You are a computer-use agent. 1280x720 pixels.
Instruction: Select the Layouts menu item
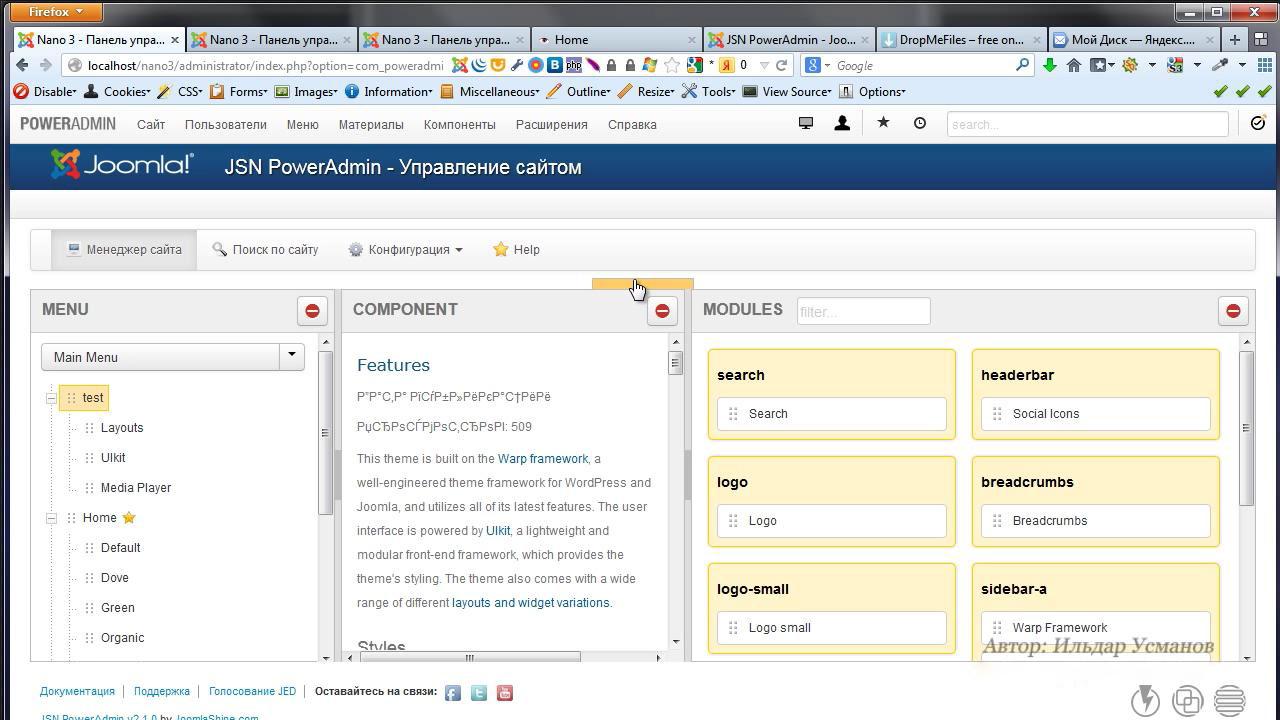(122, 428)
